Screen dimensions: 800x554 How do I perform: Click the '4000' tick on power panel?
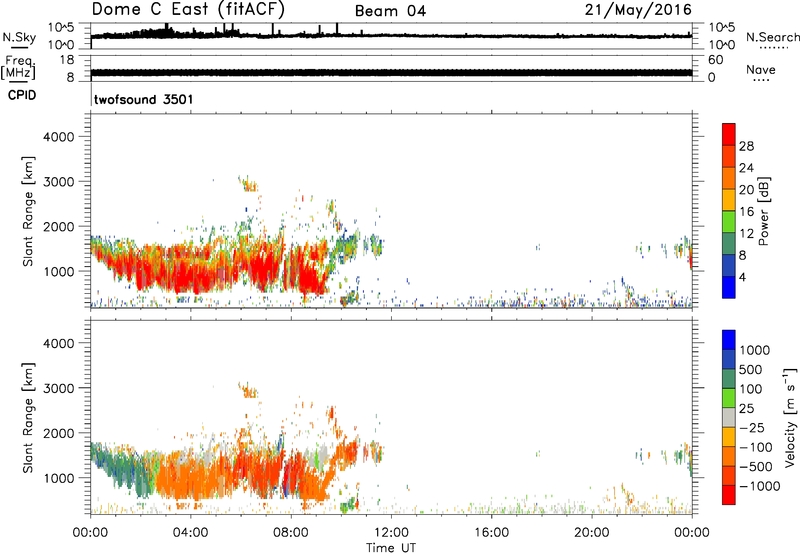coord(59,137)
